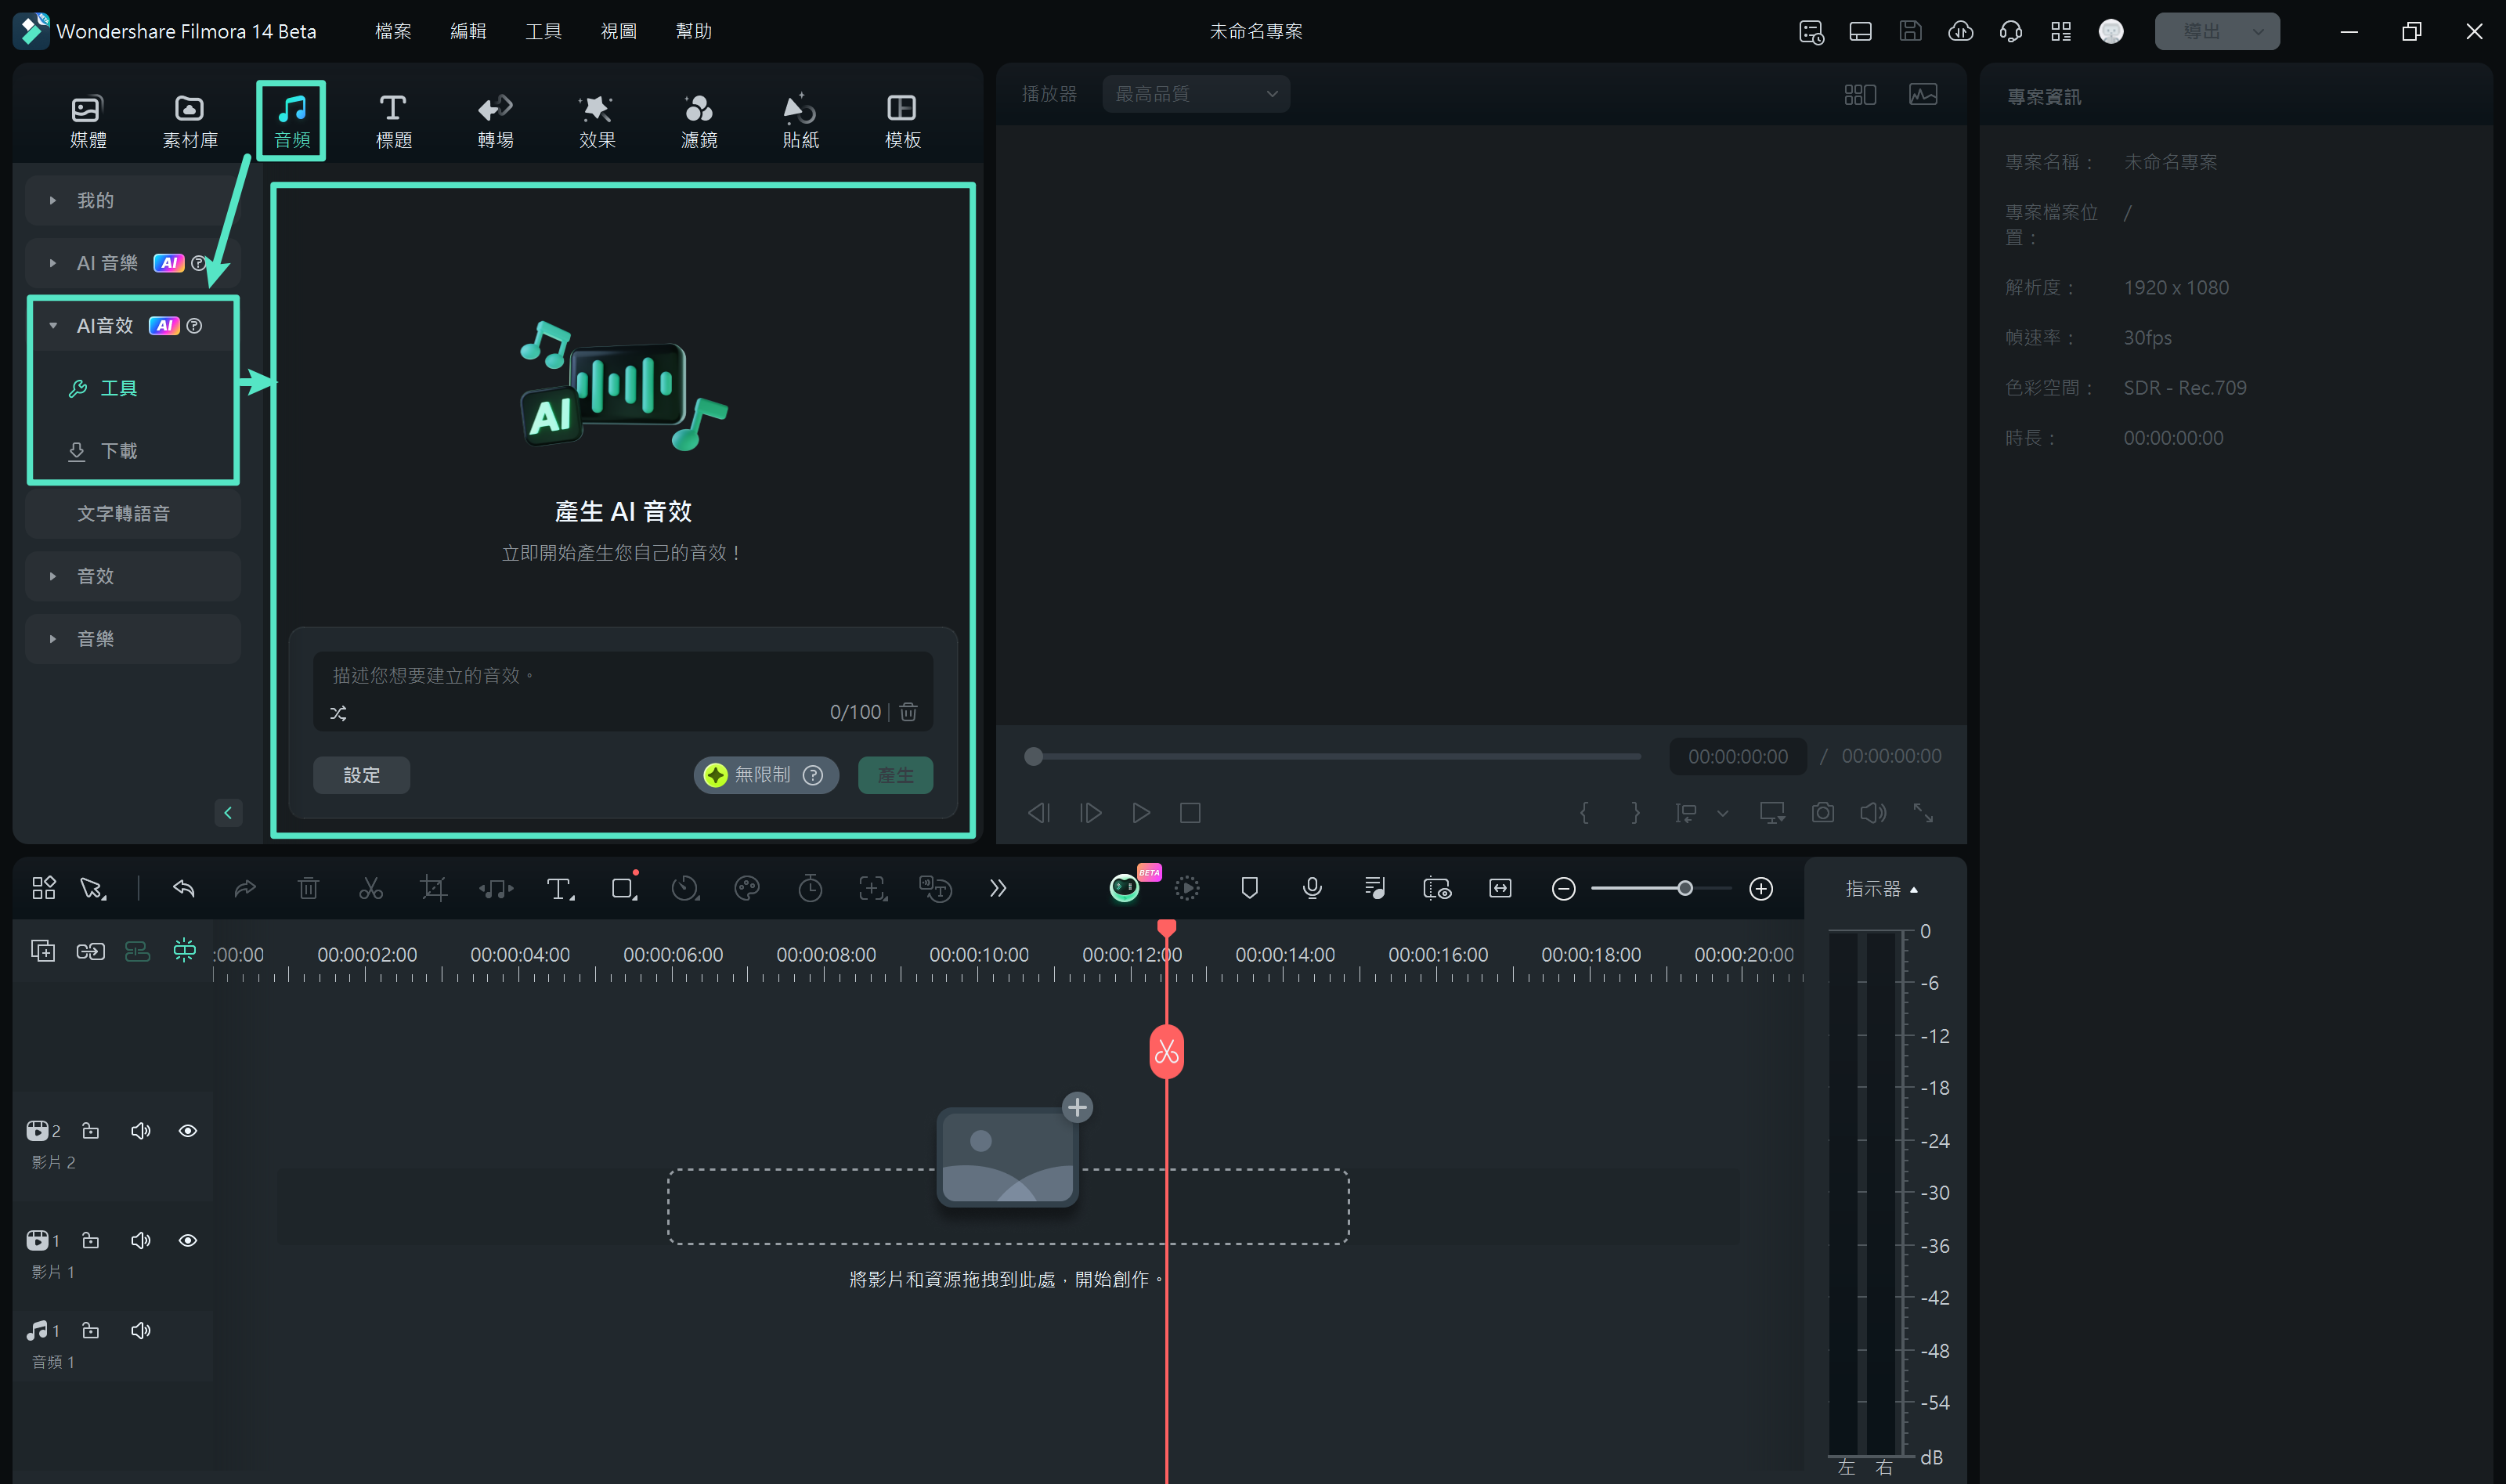Mute the 音頻 1 track speaker
Viewport: 2506px width, 1484px height.
click(x=140, y=1330)
